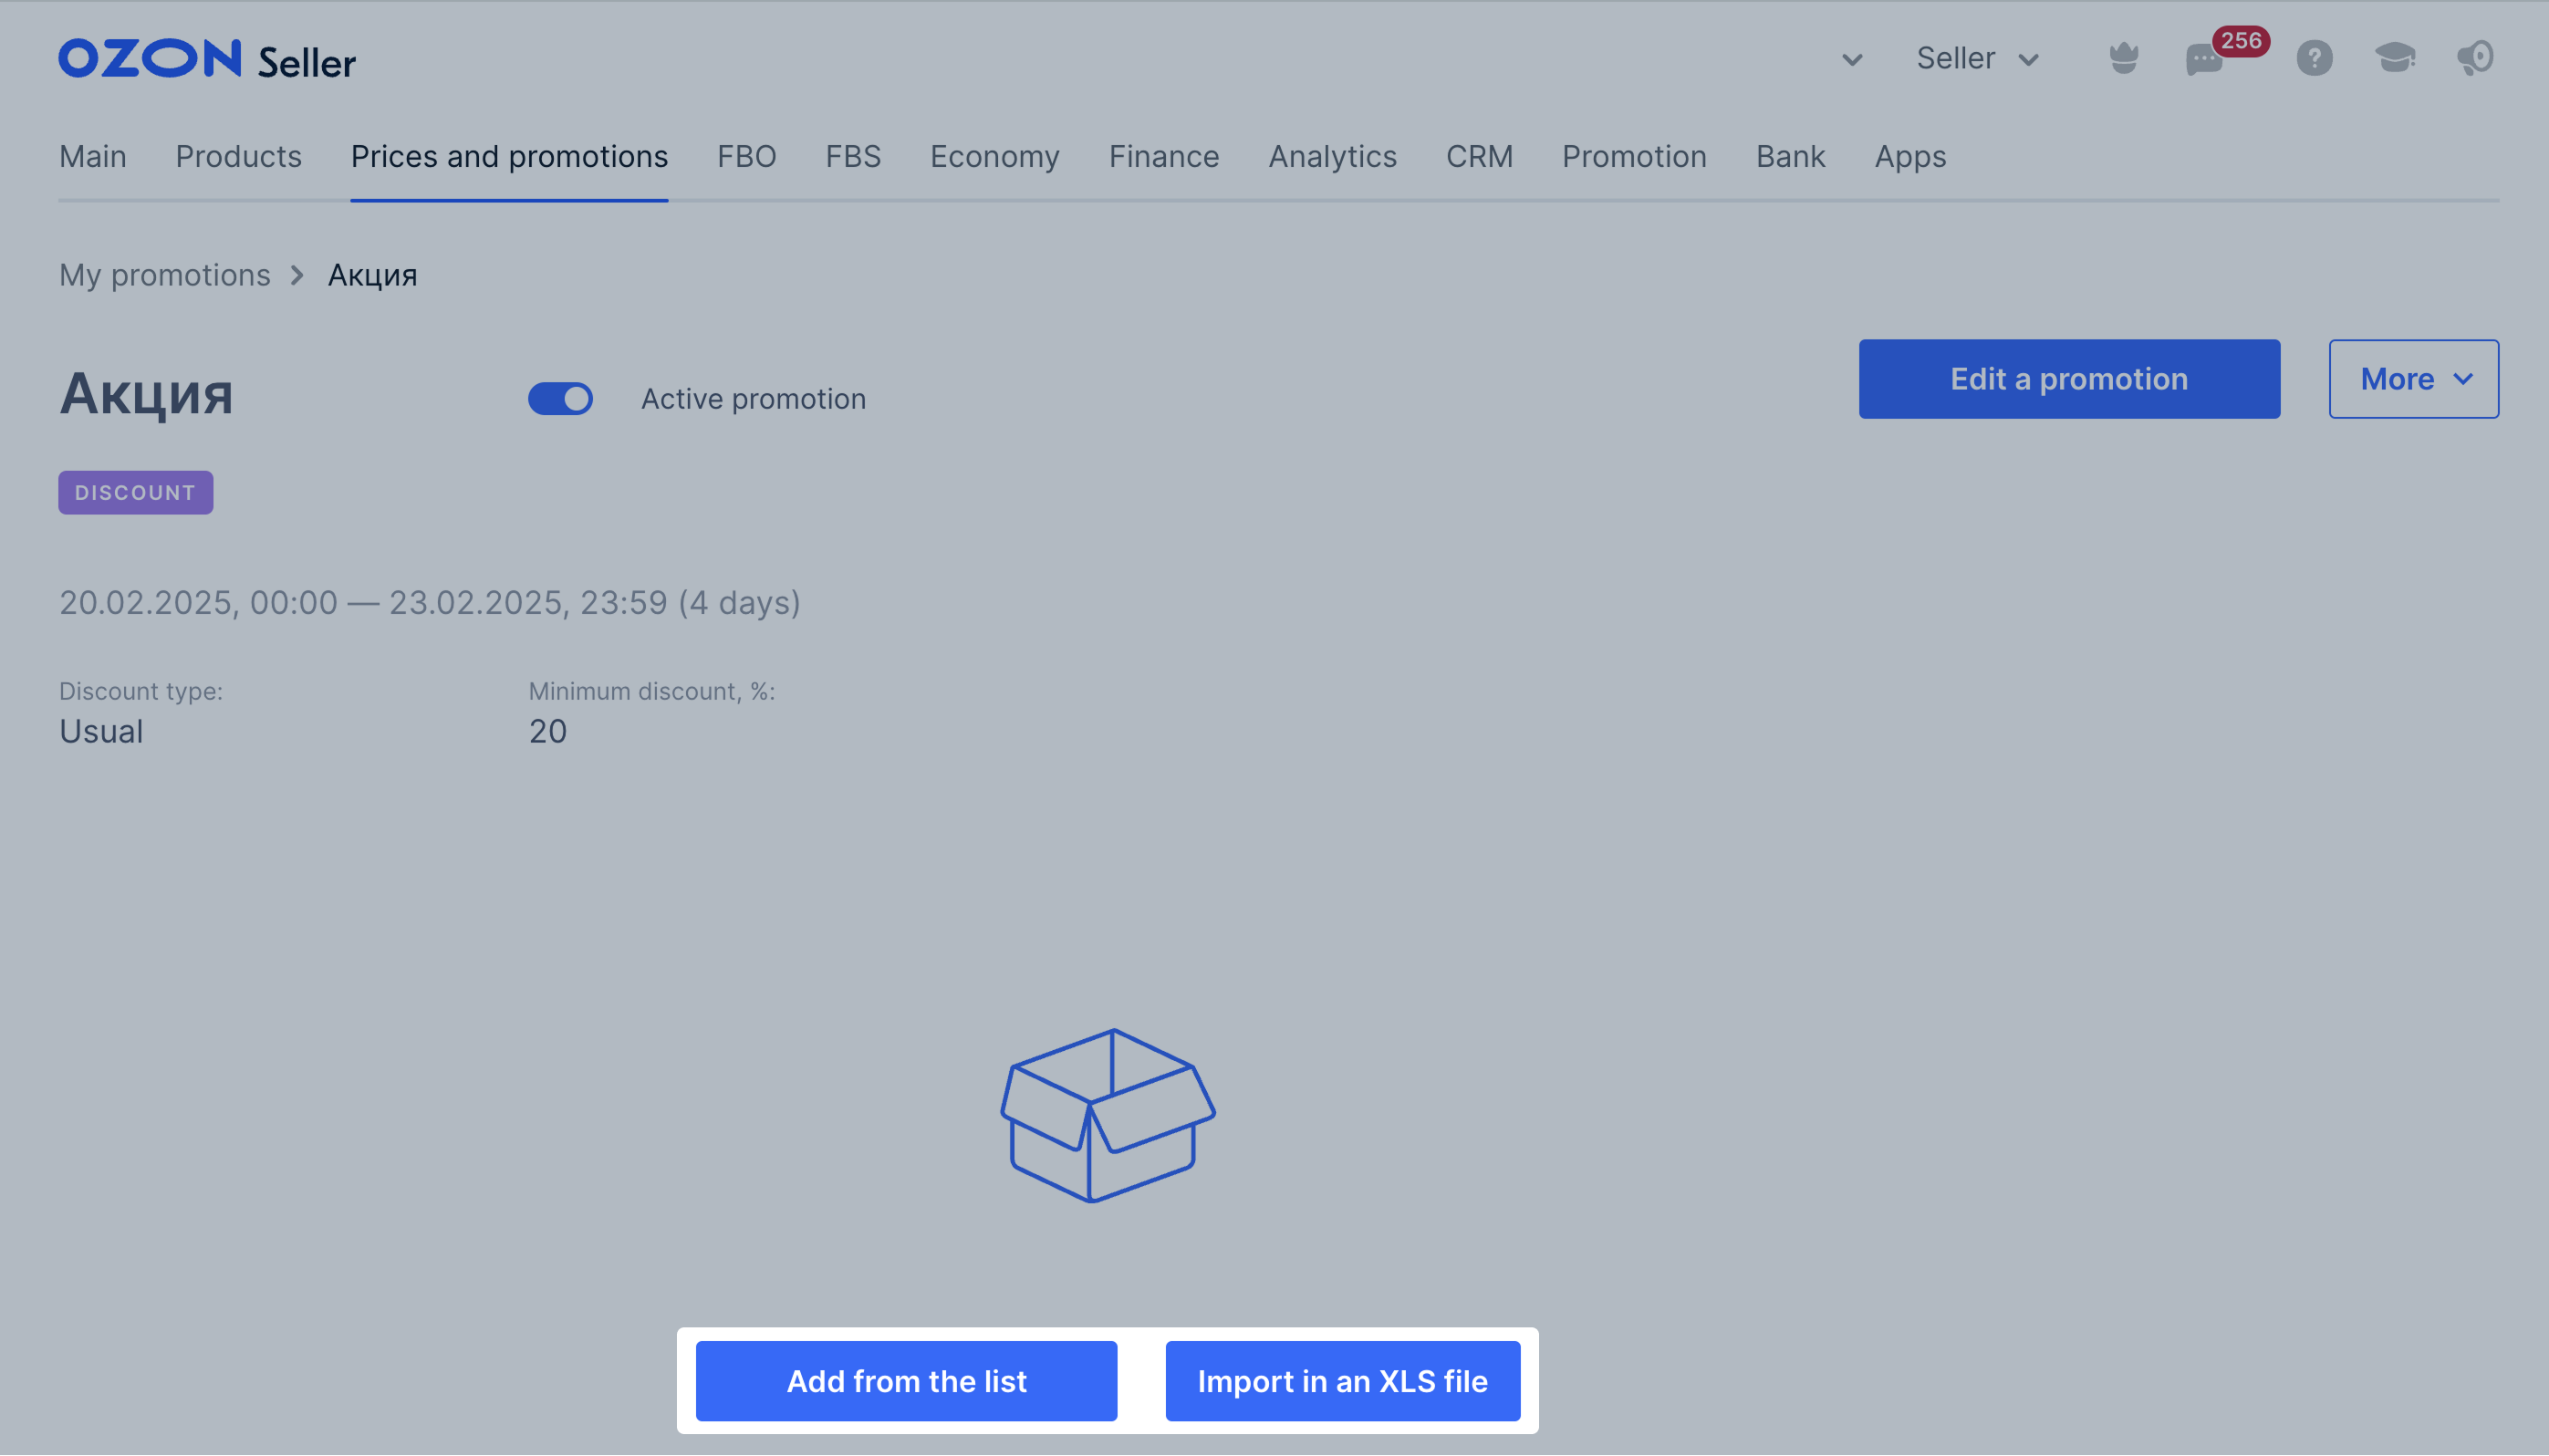Image resolution: width=2549 pixels, height=1456 pixels.
Task: Go back to My promotions breadcrumb
Action: tap(164, 275)
